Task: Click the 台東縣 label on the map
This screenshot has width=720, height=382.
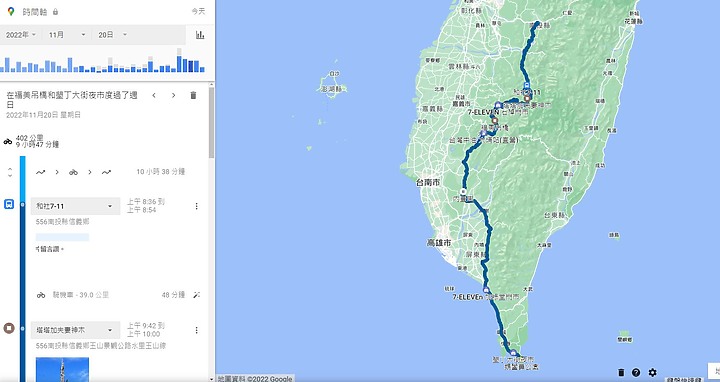Action: tap(555, 215)
